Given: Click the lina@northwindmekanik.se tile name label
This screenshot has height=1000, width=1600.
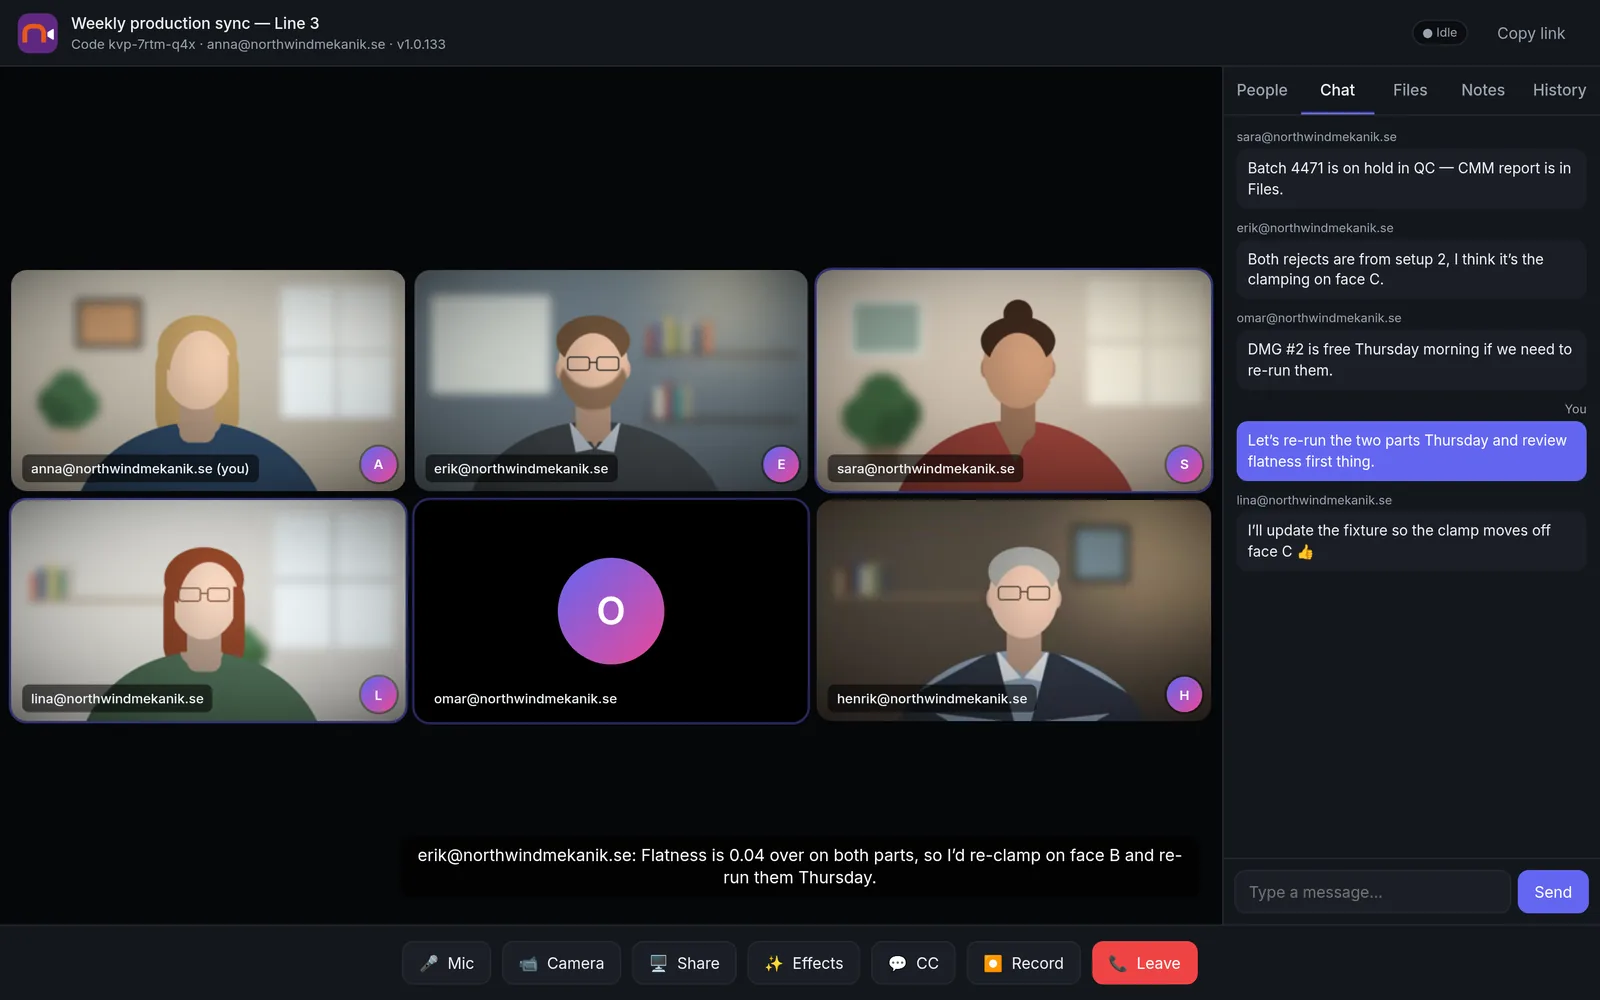Looking at the screenshot, I should click(x=117, y=698).
